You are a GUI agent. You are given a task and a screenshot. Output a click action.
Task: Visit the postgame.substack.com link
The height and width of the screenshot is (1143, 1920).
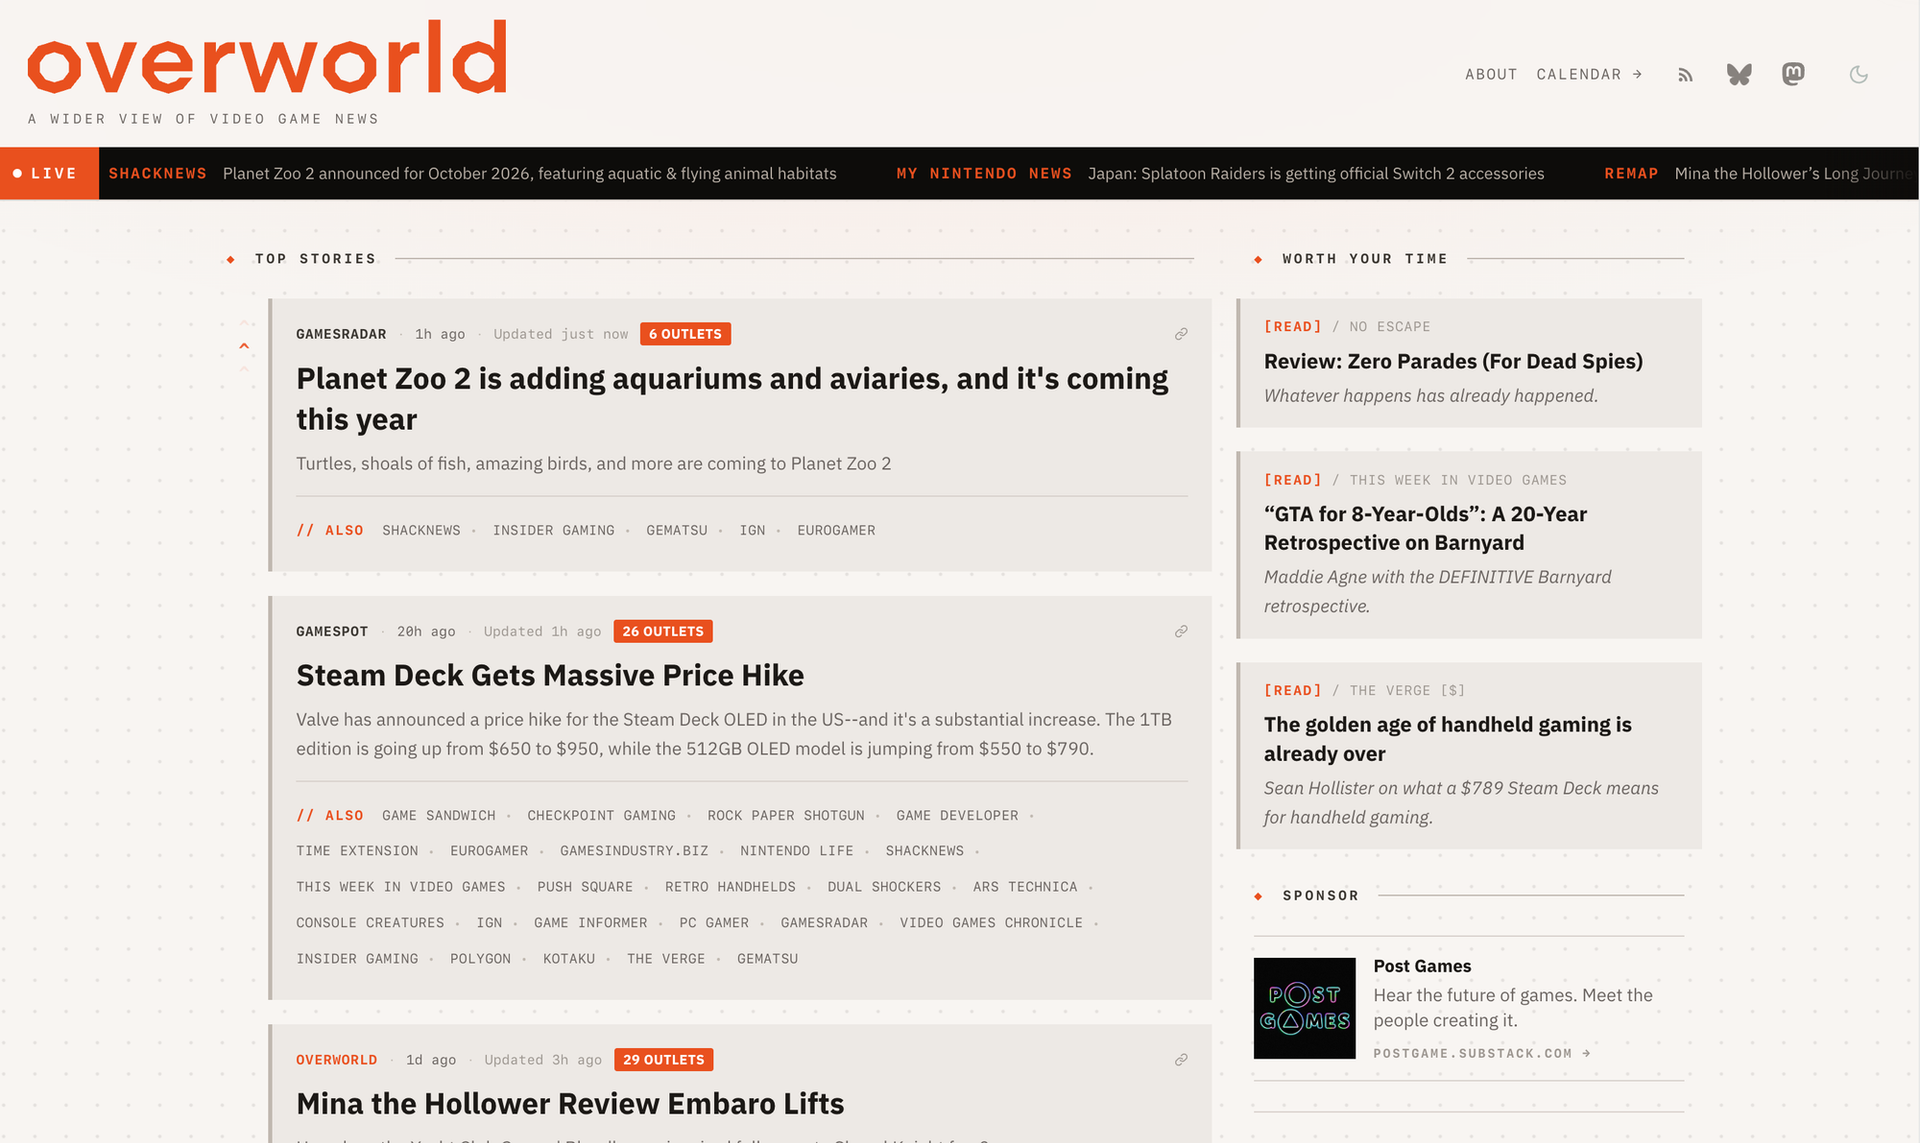[x=1481, y=1053]
